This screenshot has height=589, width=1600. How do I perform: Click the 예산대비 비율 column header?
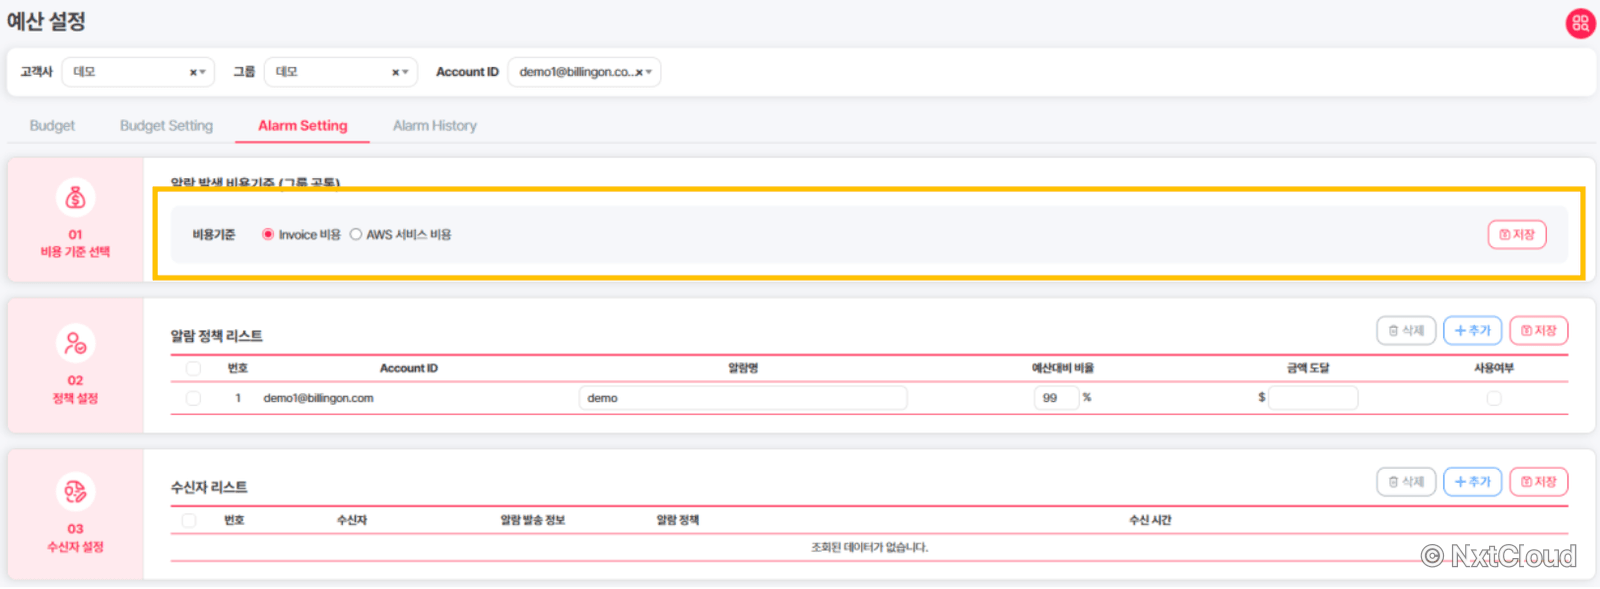pyautogui.click(x=1063, y=369)
